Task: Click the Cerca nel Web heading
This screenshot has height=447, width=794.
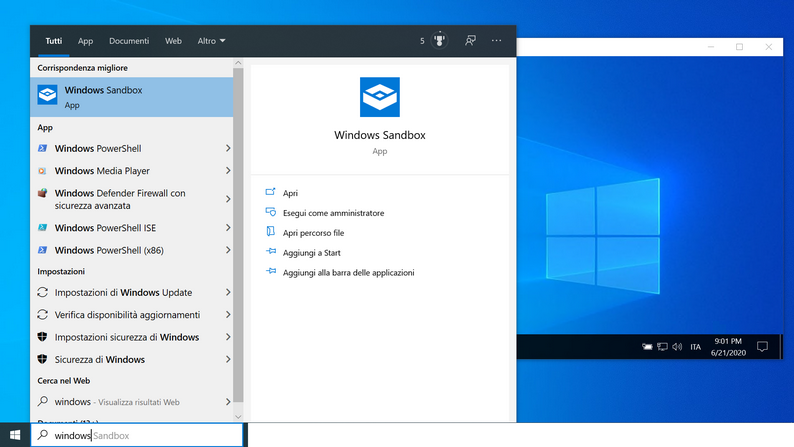Action: pos(63,381)
